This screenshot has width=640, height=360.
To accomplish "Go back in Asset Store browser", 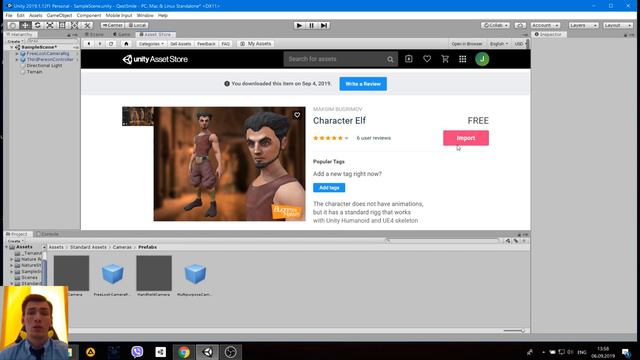I will click(89, 44).
